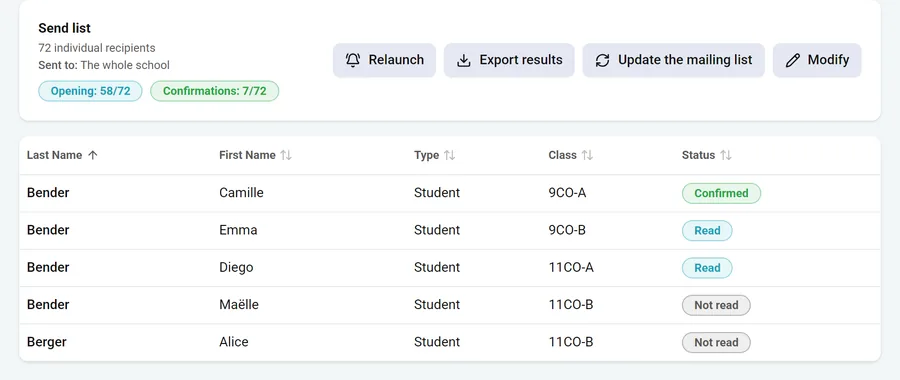Click Student type in Maëlle's row

437,305
